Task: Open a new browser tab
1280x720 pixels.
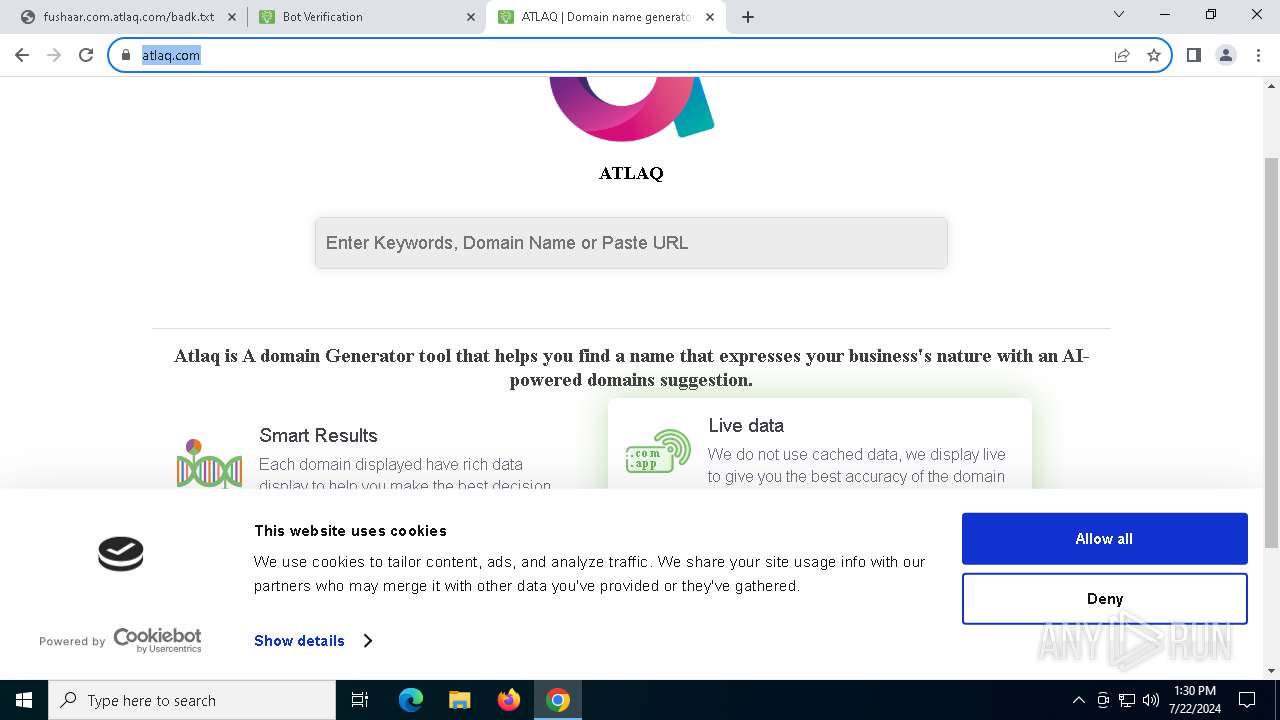Action: click(x=748, y=17)
